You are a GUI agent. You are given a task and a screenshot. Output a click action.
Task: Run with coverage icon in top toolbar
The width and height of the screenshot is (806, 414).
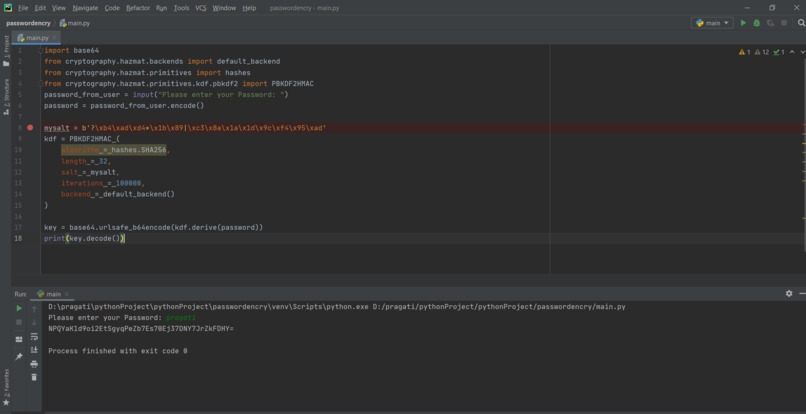pyautogui.click(x=770, y=23)
